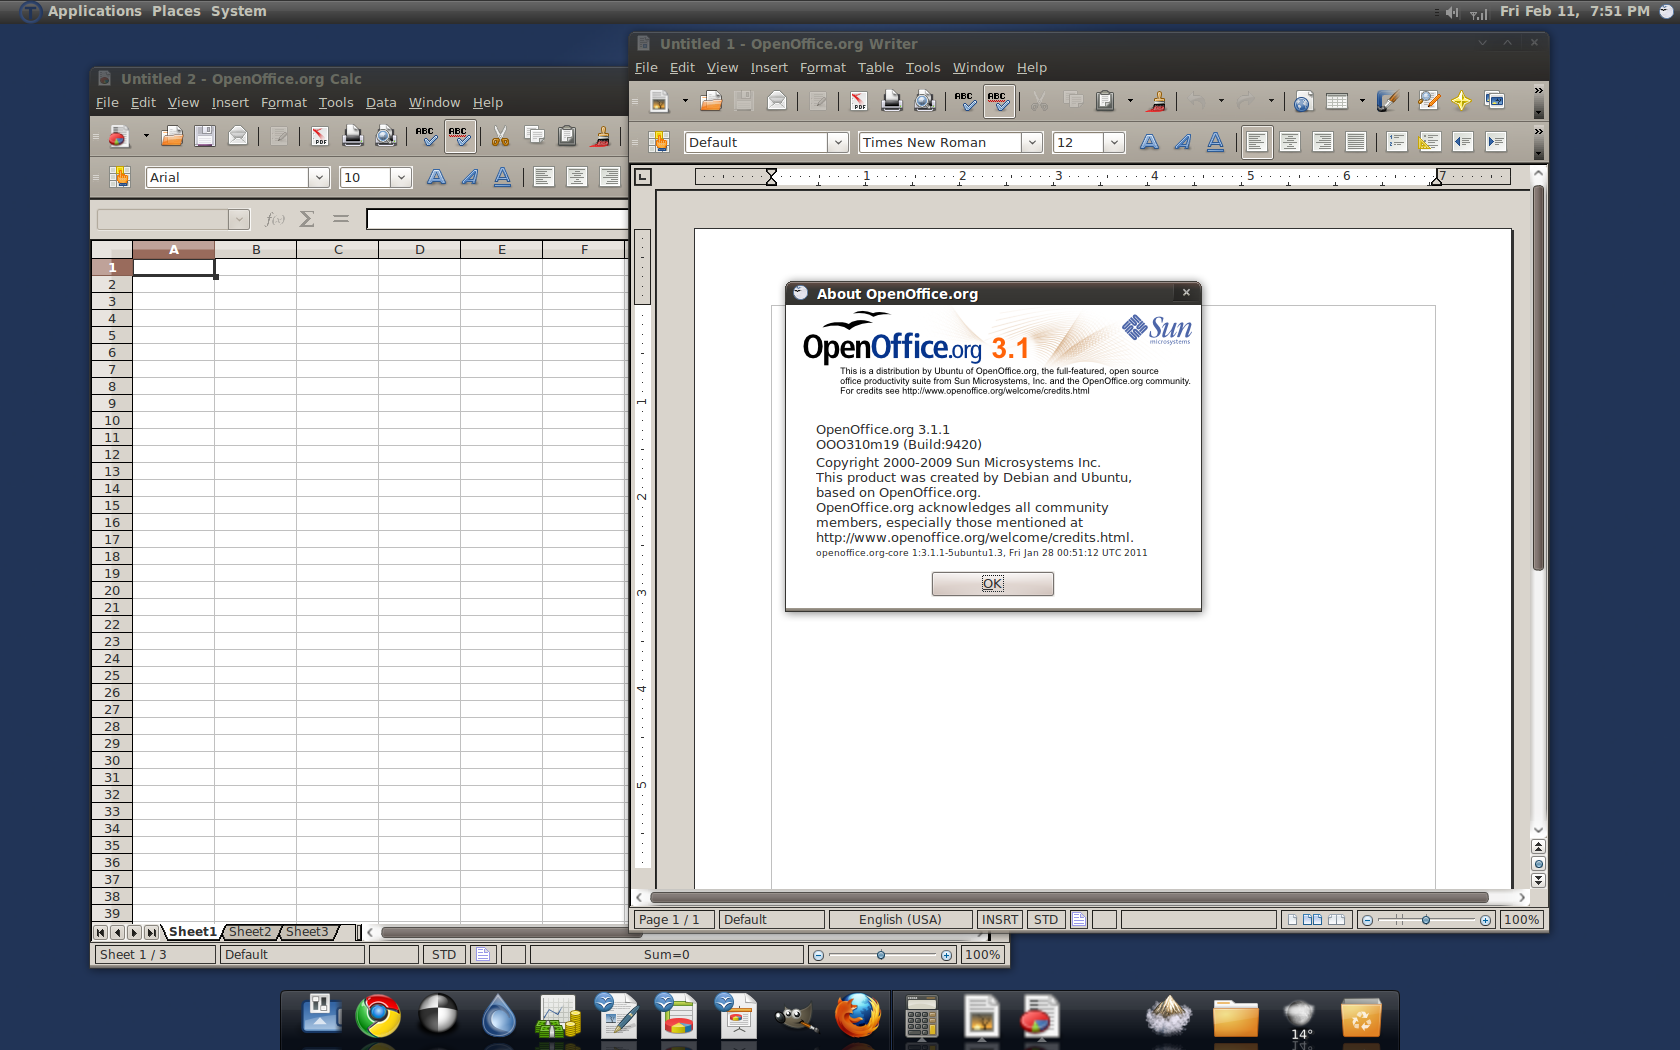
Task: Toggle Italic in Writer formatting bar
Action: coord(1183,142)
